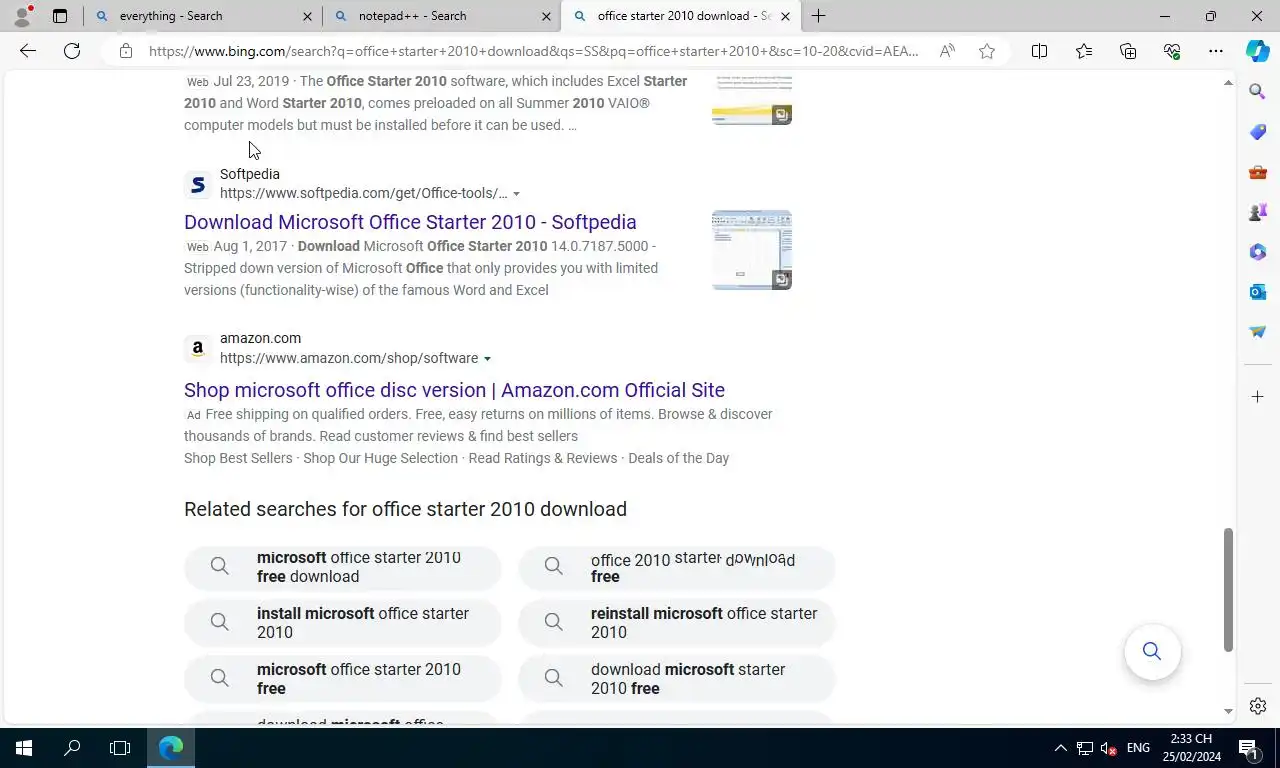Viewport: 1280px width, 768px height.
Task: Switch to 'notepad++ - Search' tab
Action: pyautogui.click(x=441, y=16)
